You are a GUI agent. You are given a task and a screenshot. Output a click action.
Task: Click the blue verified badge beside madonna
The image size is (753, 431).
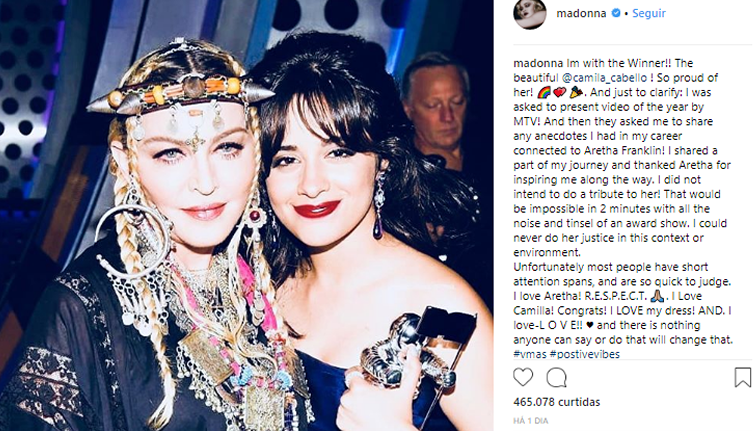click(615, 13)
